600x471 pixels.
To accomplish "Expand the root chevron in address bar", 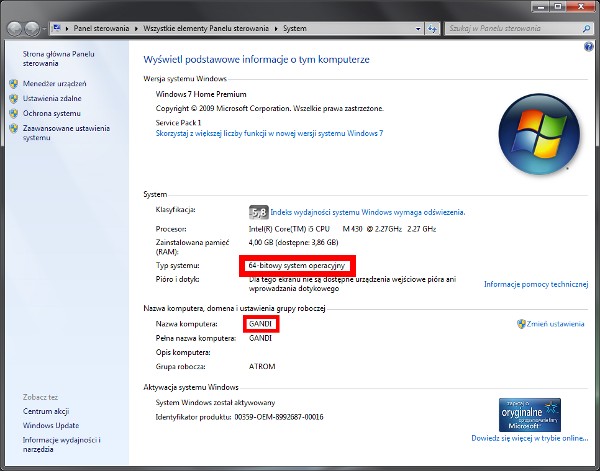I will click(x=67, y=29).
